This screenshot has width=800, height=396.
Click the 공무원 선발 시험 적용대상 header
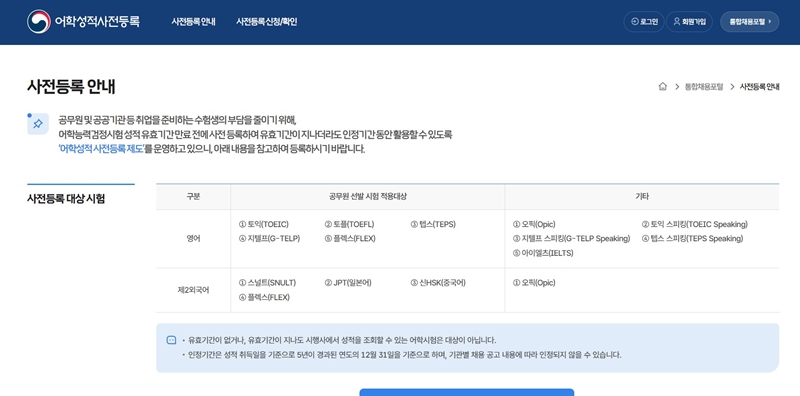[368, 196]
